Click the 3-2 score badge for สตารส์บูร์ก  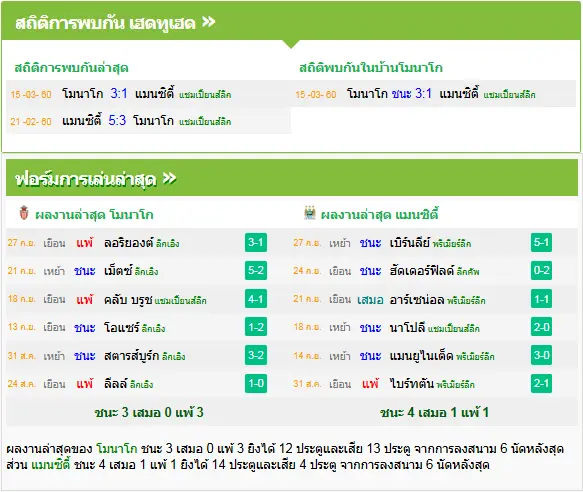[x=256, y=355]
